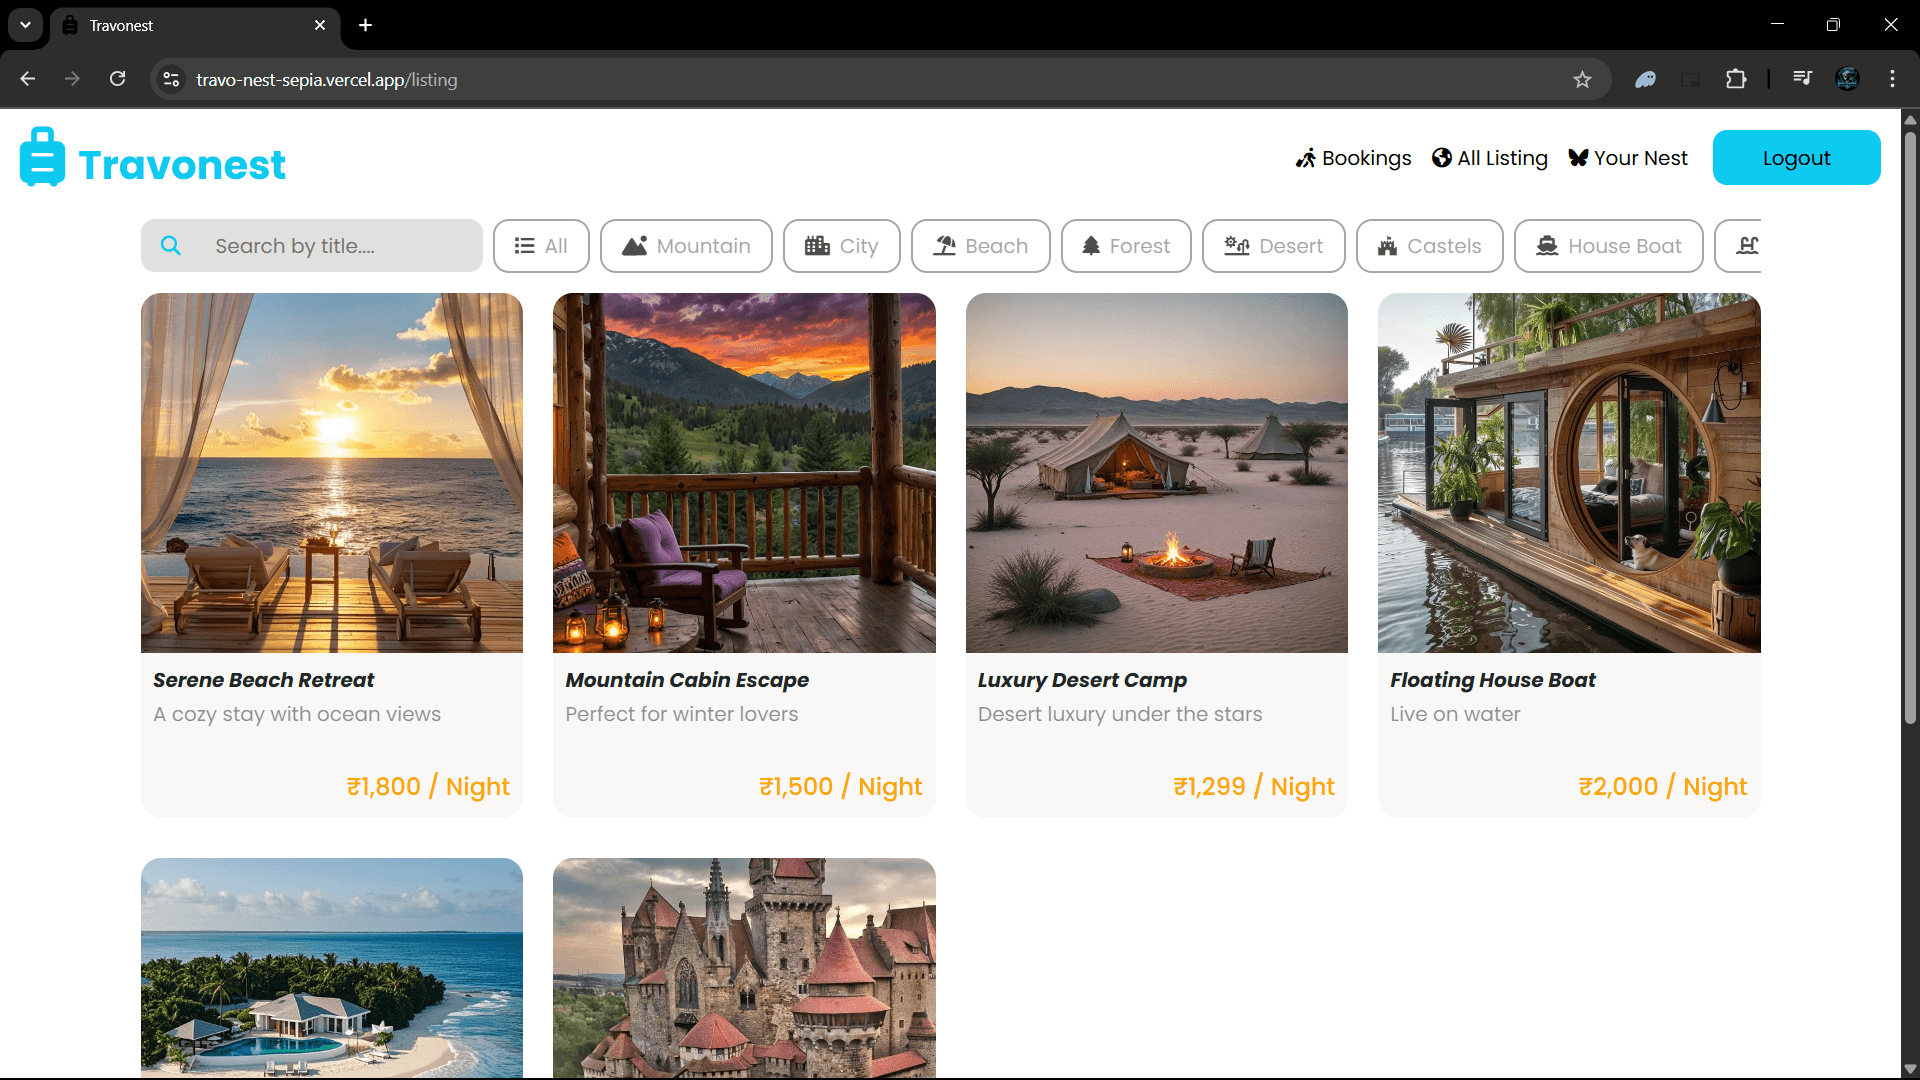Open the Floating House Boat photo
This screenshot has height=1080, width=1920.
click(x=1569, y=473)
